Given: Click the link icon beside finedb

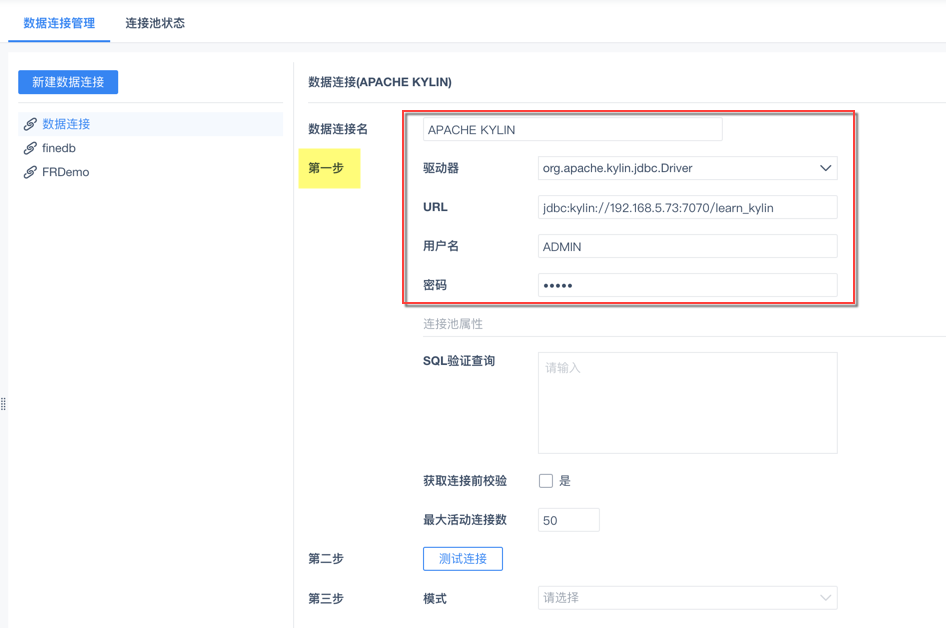Looking at the screenshot, I should [30, 148].
